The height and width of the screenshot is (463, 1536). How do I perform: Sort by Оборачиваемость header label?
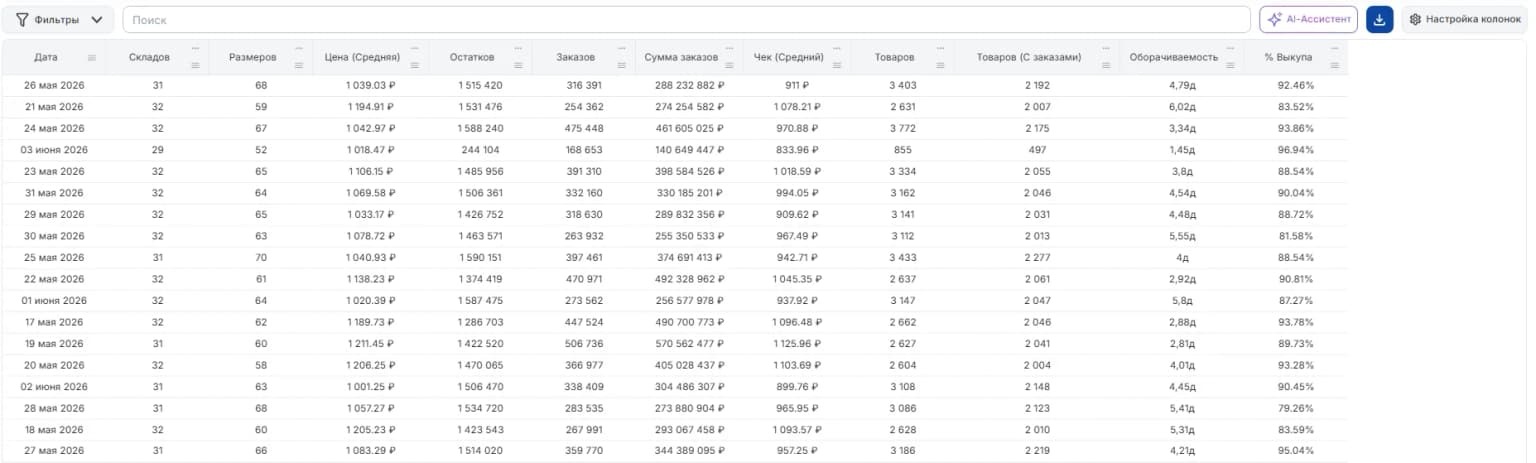click(1174, 58)
